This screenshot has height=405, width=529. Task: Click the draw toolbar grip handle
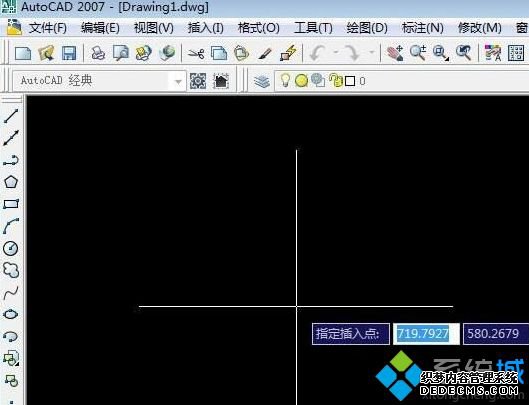(12, 100)
